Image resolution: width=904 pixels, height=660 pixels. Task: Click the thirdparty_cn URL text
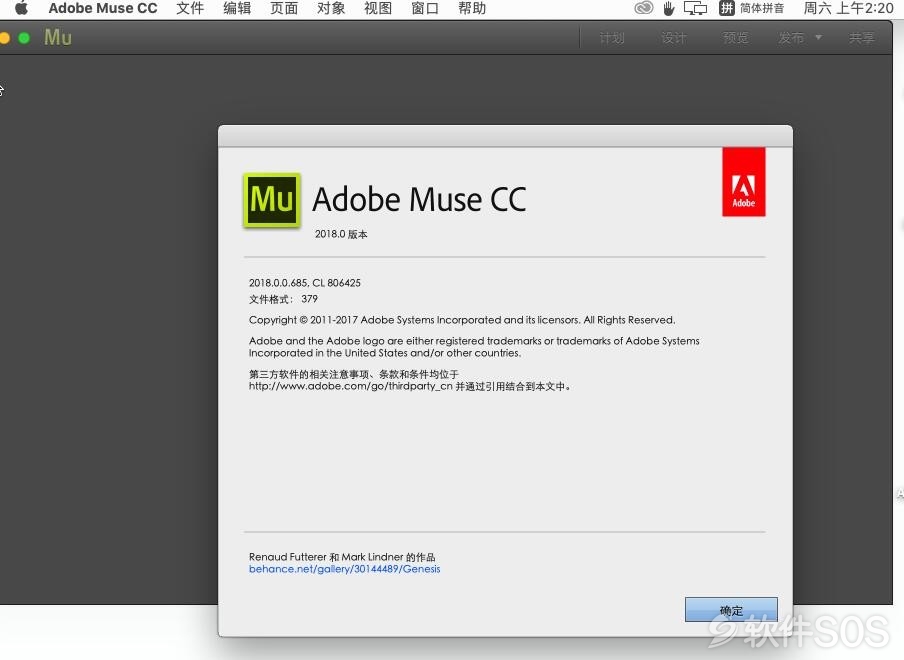click(x=351, y=386)
